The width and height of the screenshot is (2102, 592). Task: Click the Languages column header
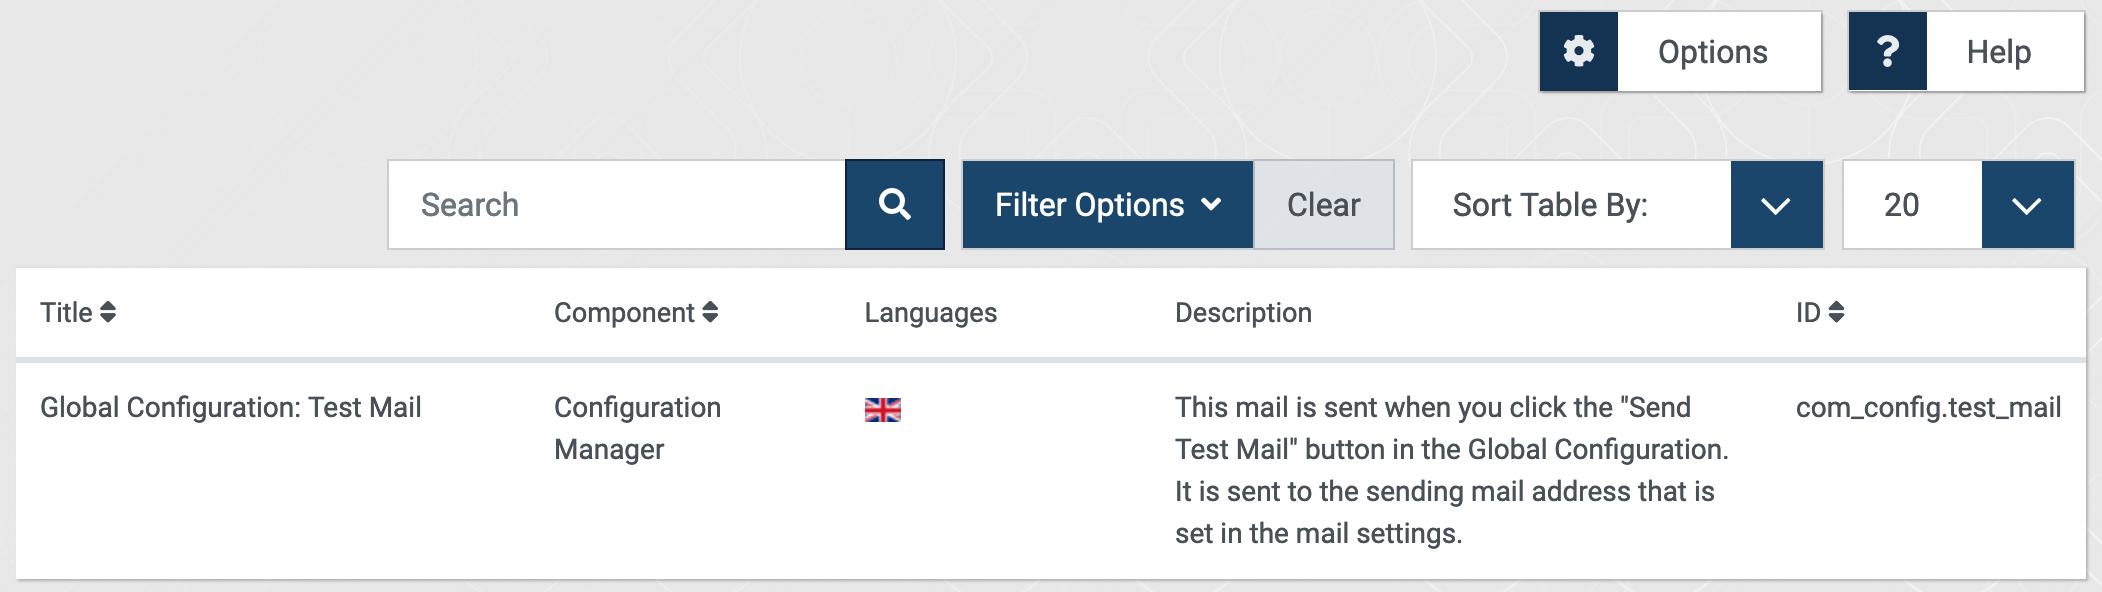(930, 313)
